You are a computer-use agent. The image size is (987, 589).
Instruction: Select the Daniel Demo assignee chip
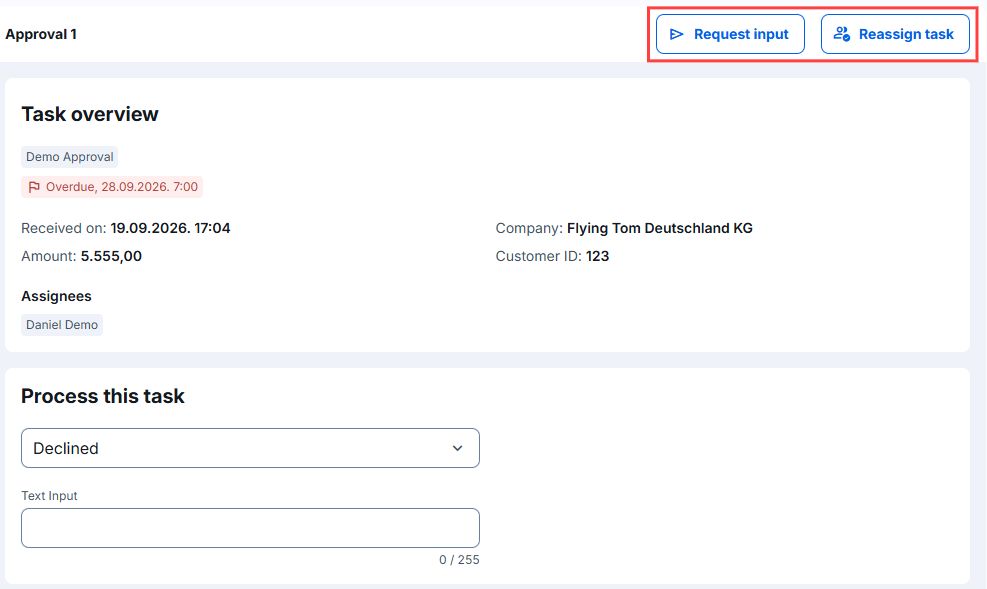tap(62, 325)
